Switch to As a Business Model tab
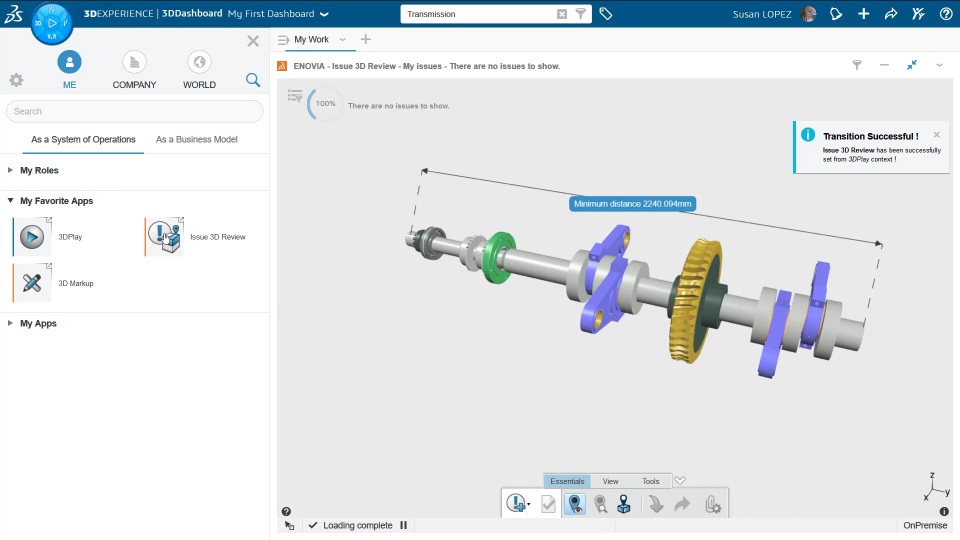 (197, 140)
